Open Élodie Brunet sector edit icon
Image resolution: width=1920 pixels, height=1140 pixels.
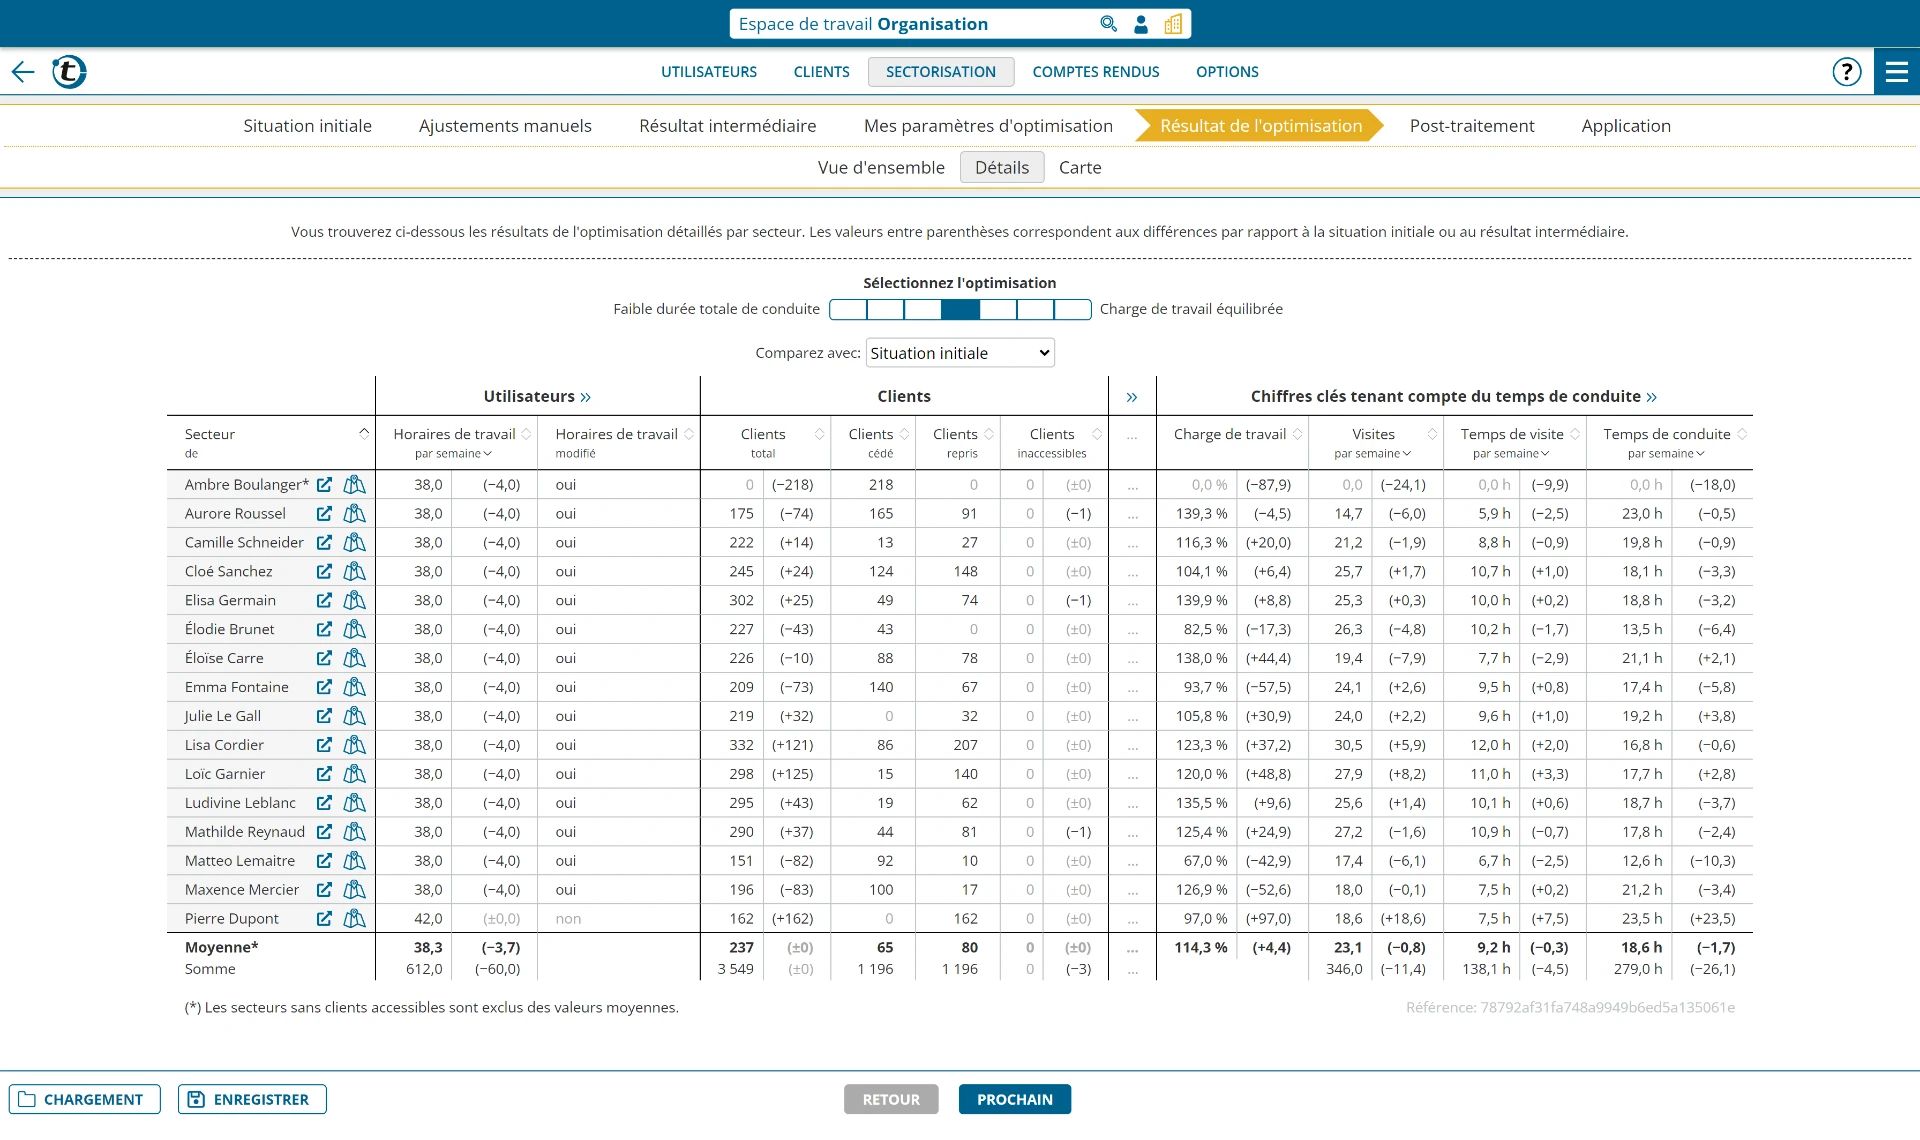(324, 630)
